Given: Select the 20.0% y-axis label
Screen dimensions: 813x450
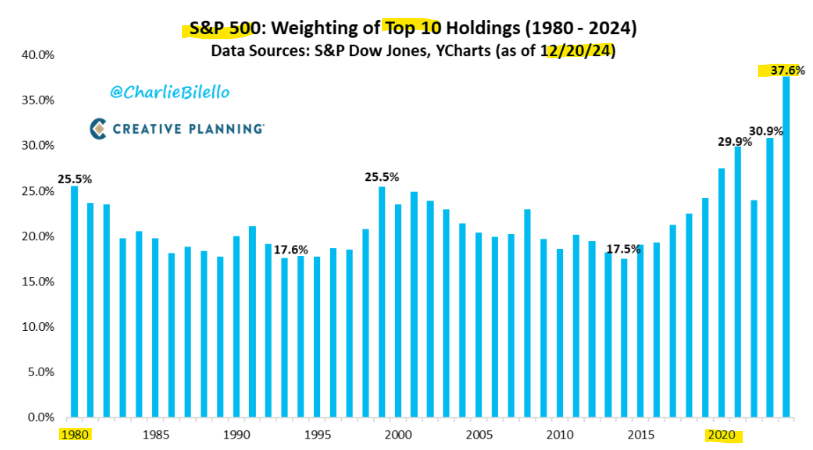Looking at the screenshot, I should point(36,237).
